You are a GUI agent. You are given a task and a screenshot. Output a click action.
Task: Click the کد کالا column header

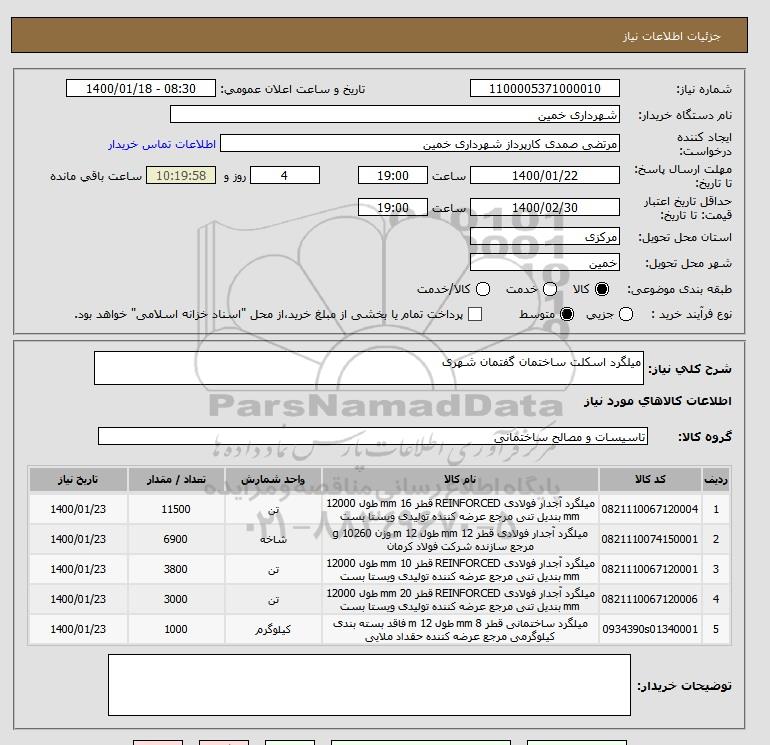coord(650,479)
